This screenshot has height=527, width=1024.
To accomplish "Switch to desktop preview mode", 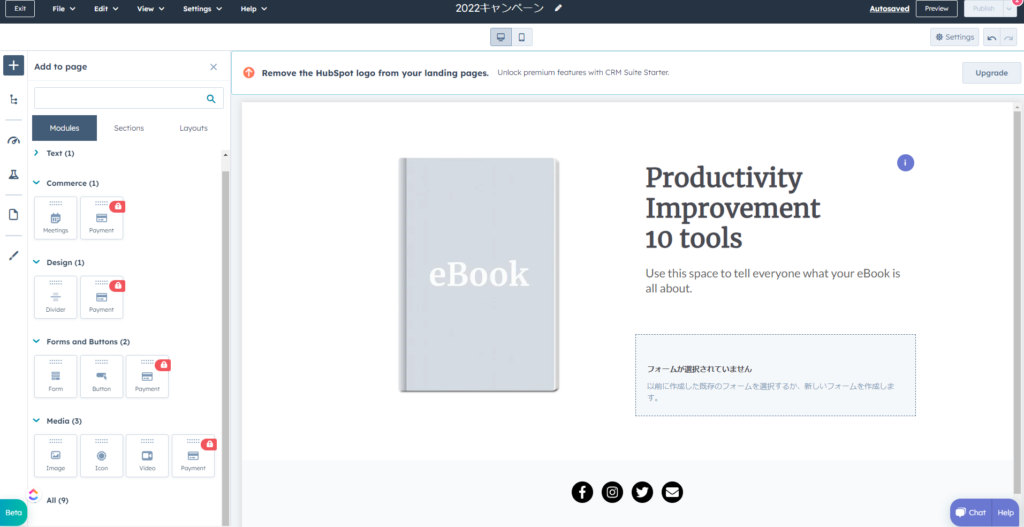I will point(501,37).
